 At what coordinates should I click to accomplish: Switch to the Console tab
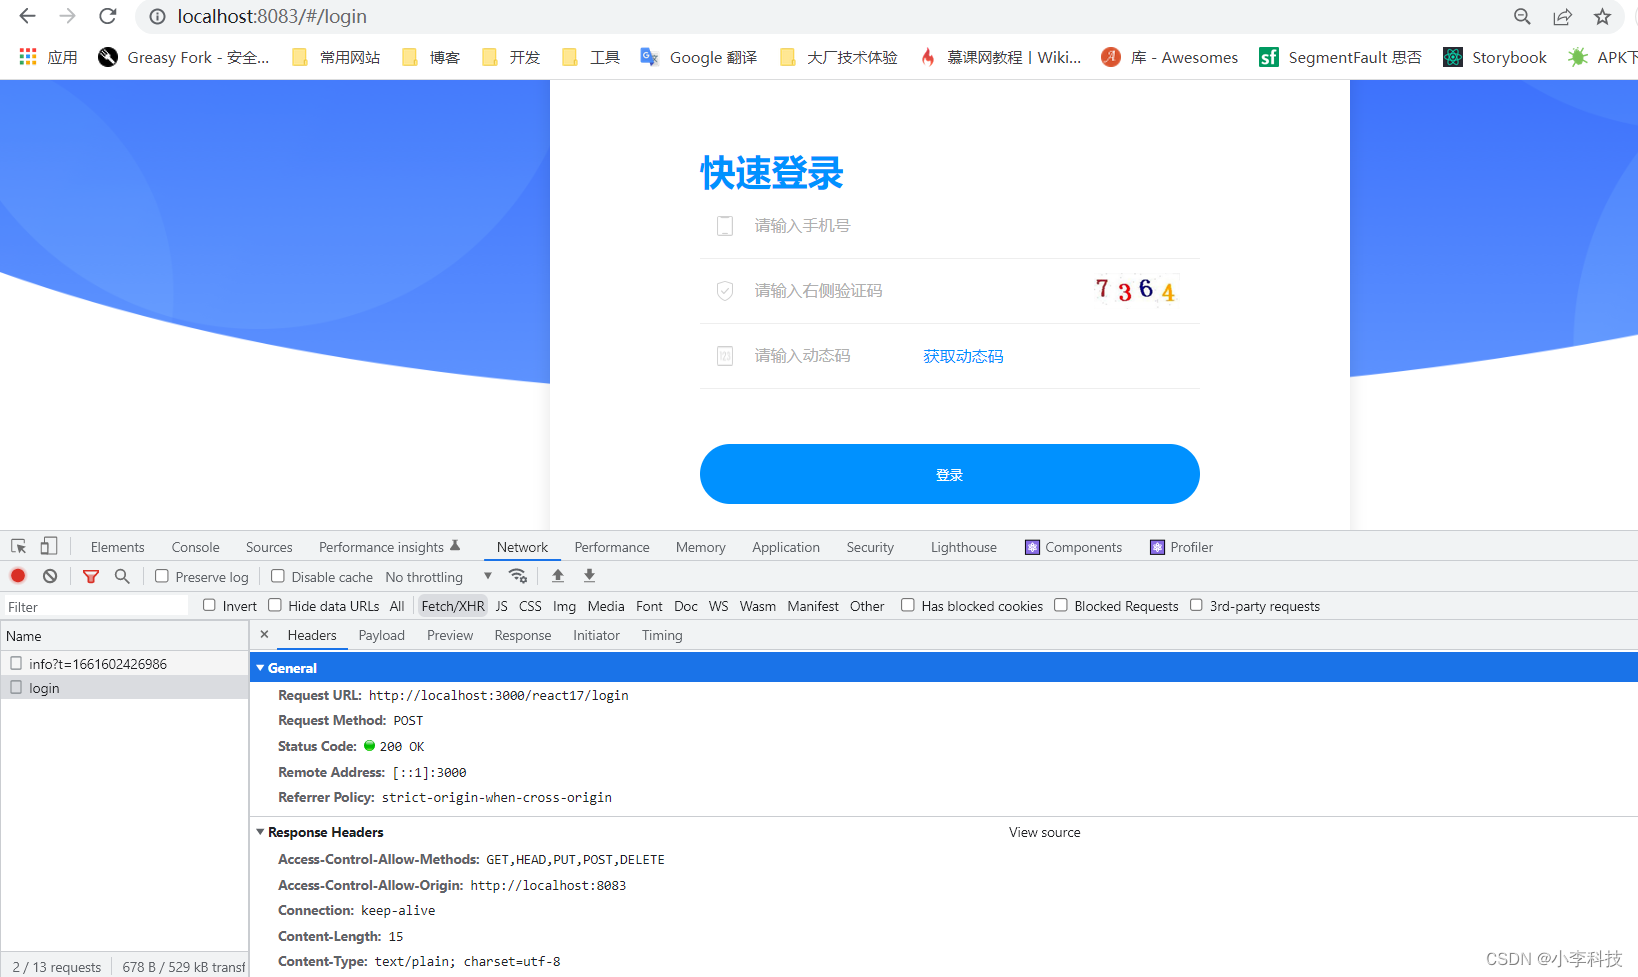tap(195, 547)
